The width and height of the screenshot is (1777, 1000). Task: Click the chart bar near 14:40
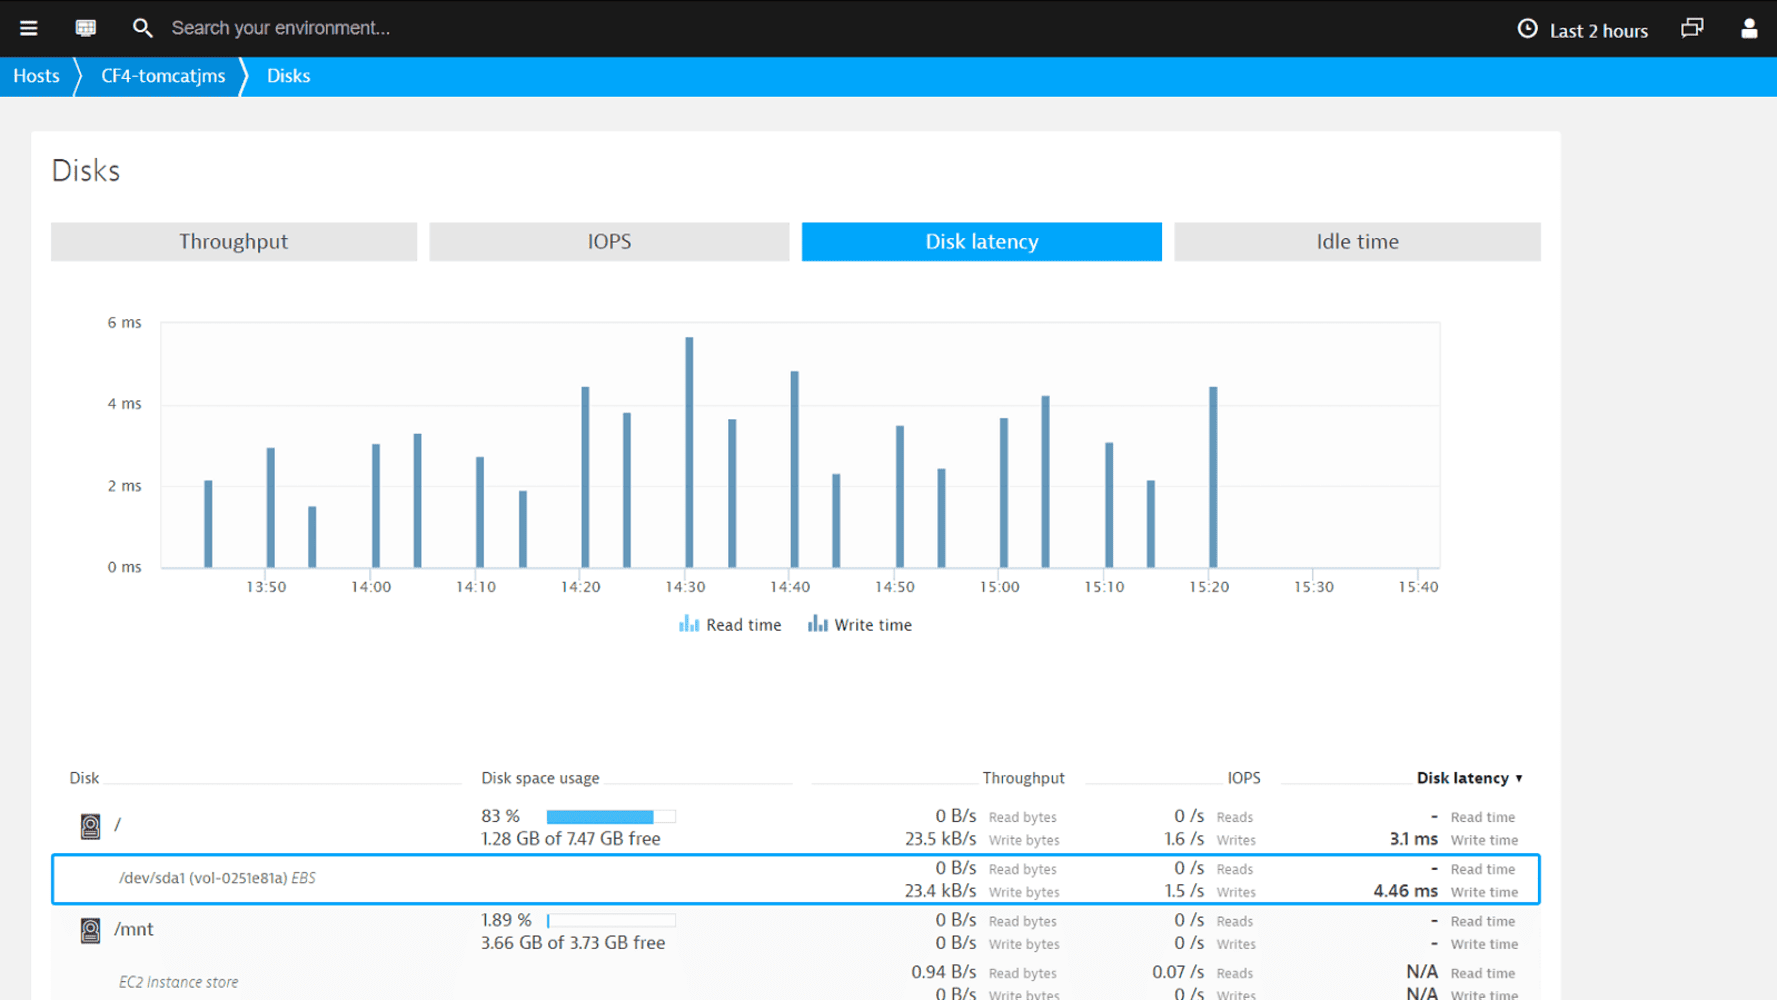click(794, 469)
